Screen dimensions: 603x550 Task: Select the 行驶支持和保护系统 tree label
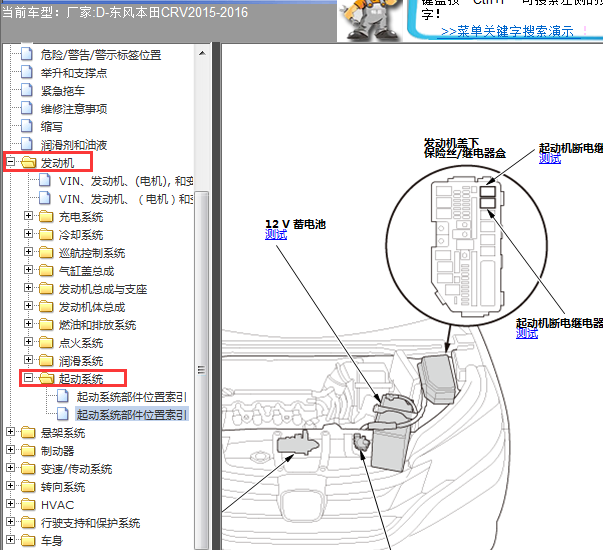tap(90, 523)
